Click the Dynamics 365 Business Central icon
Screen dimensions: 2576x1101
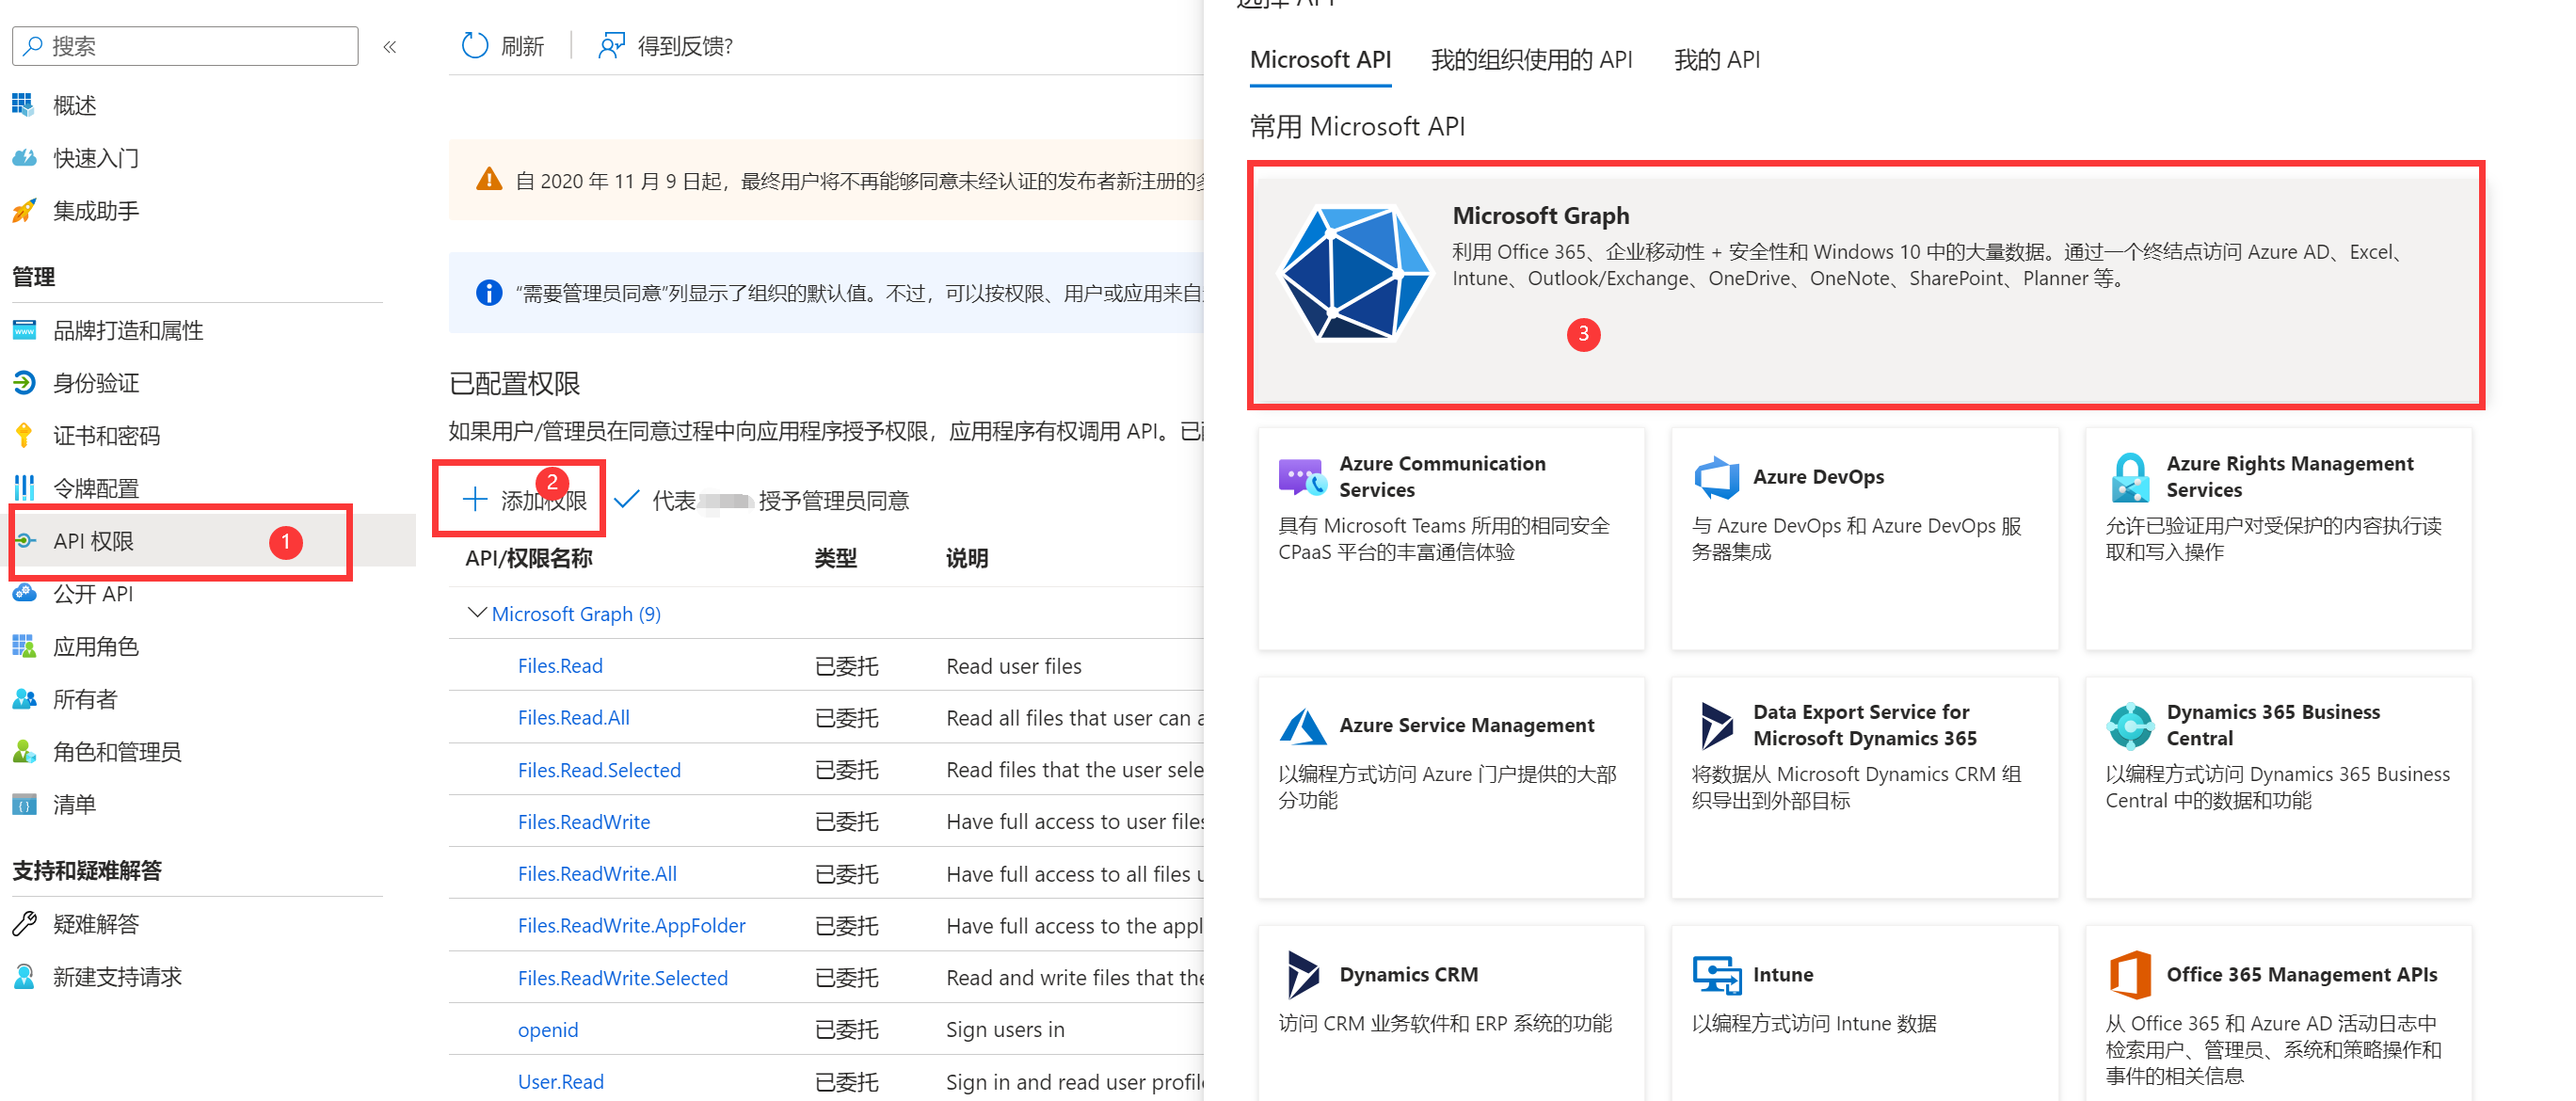2130,726
